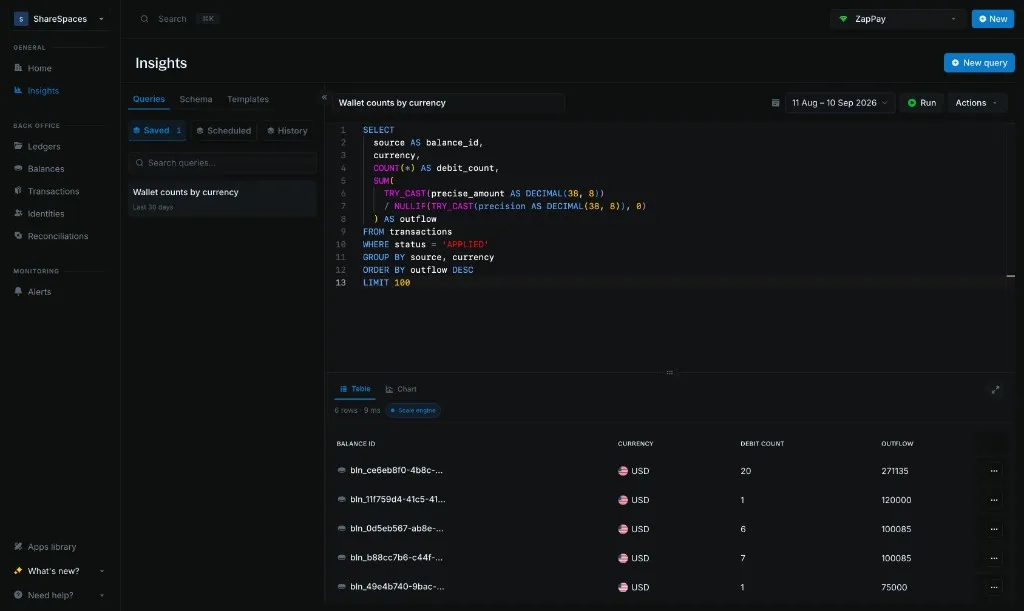
Task: Click the Reconciliations icon in sidebar
Action: (18, 236)
